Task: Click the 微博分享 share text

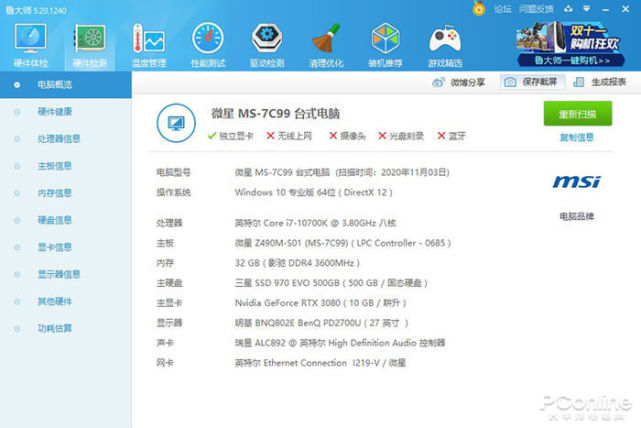Action: pos(467,82)
